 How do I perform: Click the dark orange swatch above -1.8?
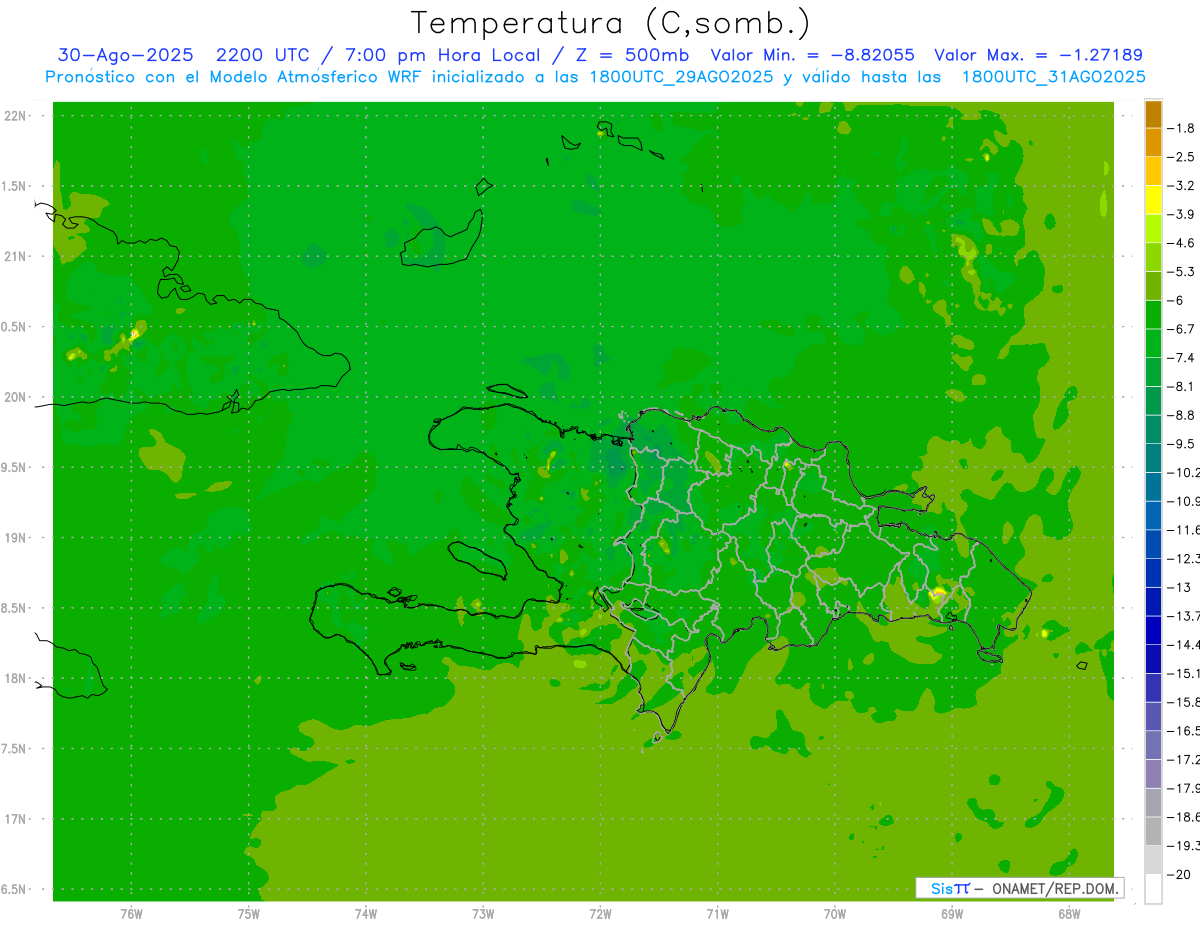click(x=1153, y=114)
